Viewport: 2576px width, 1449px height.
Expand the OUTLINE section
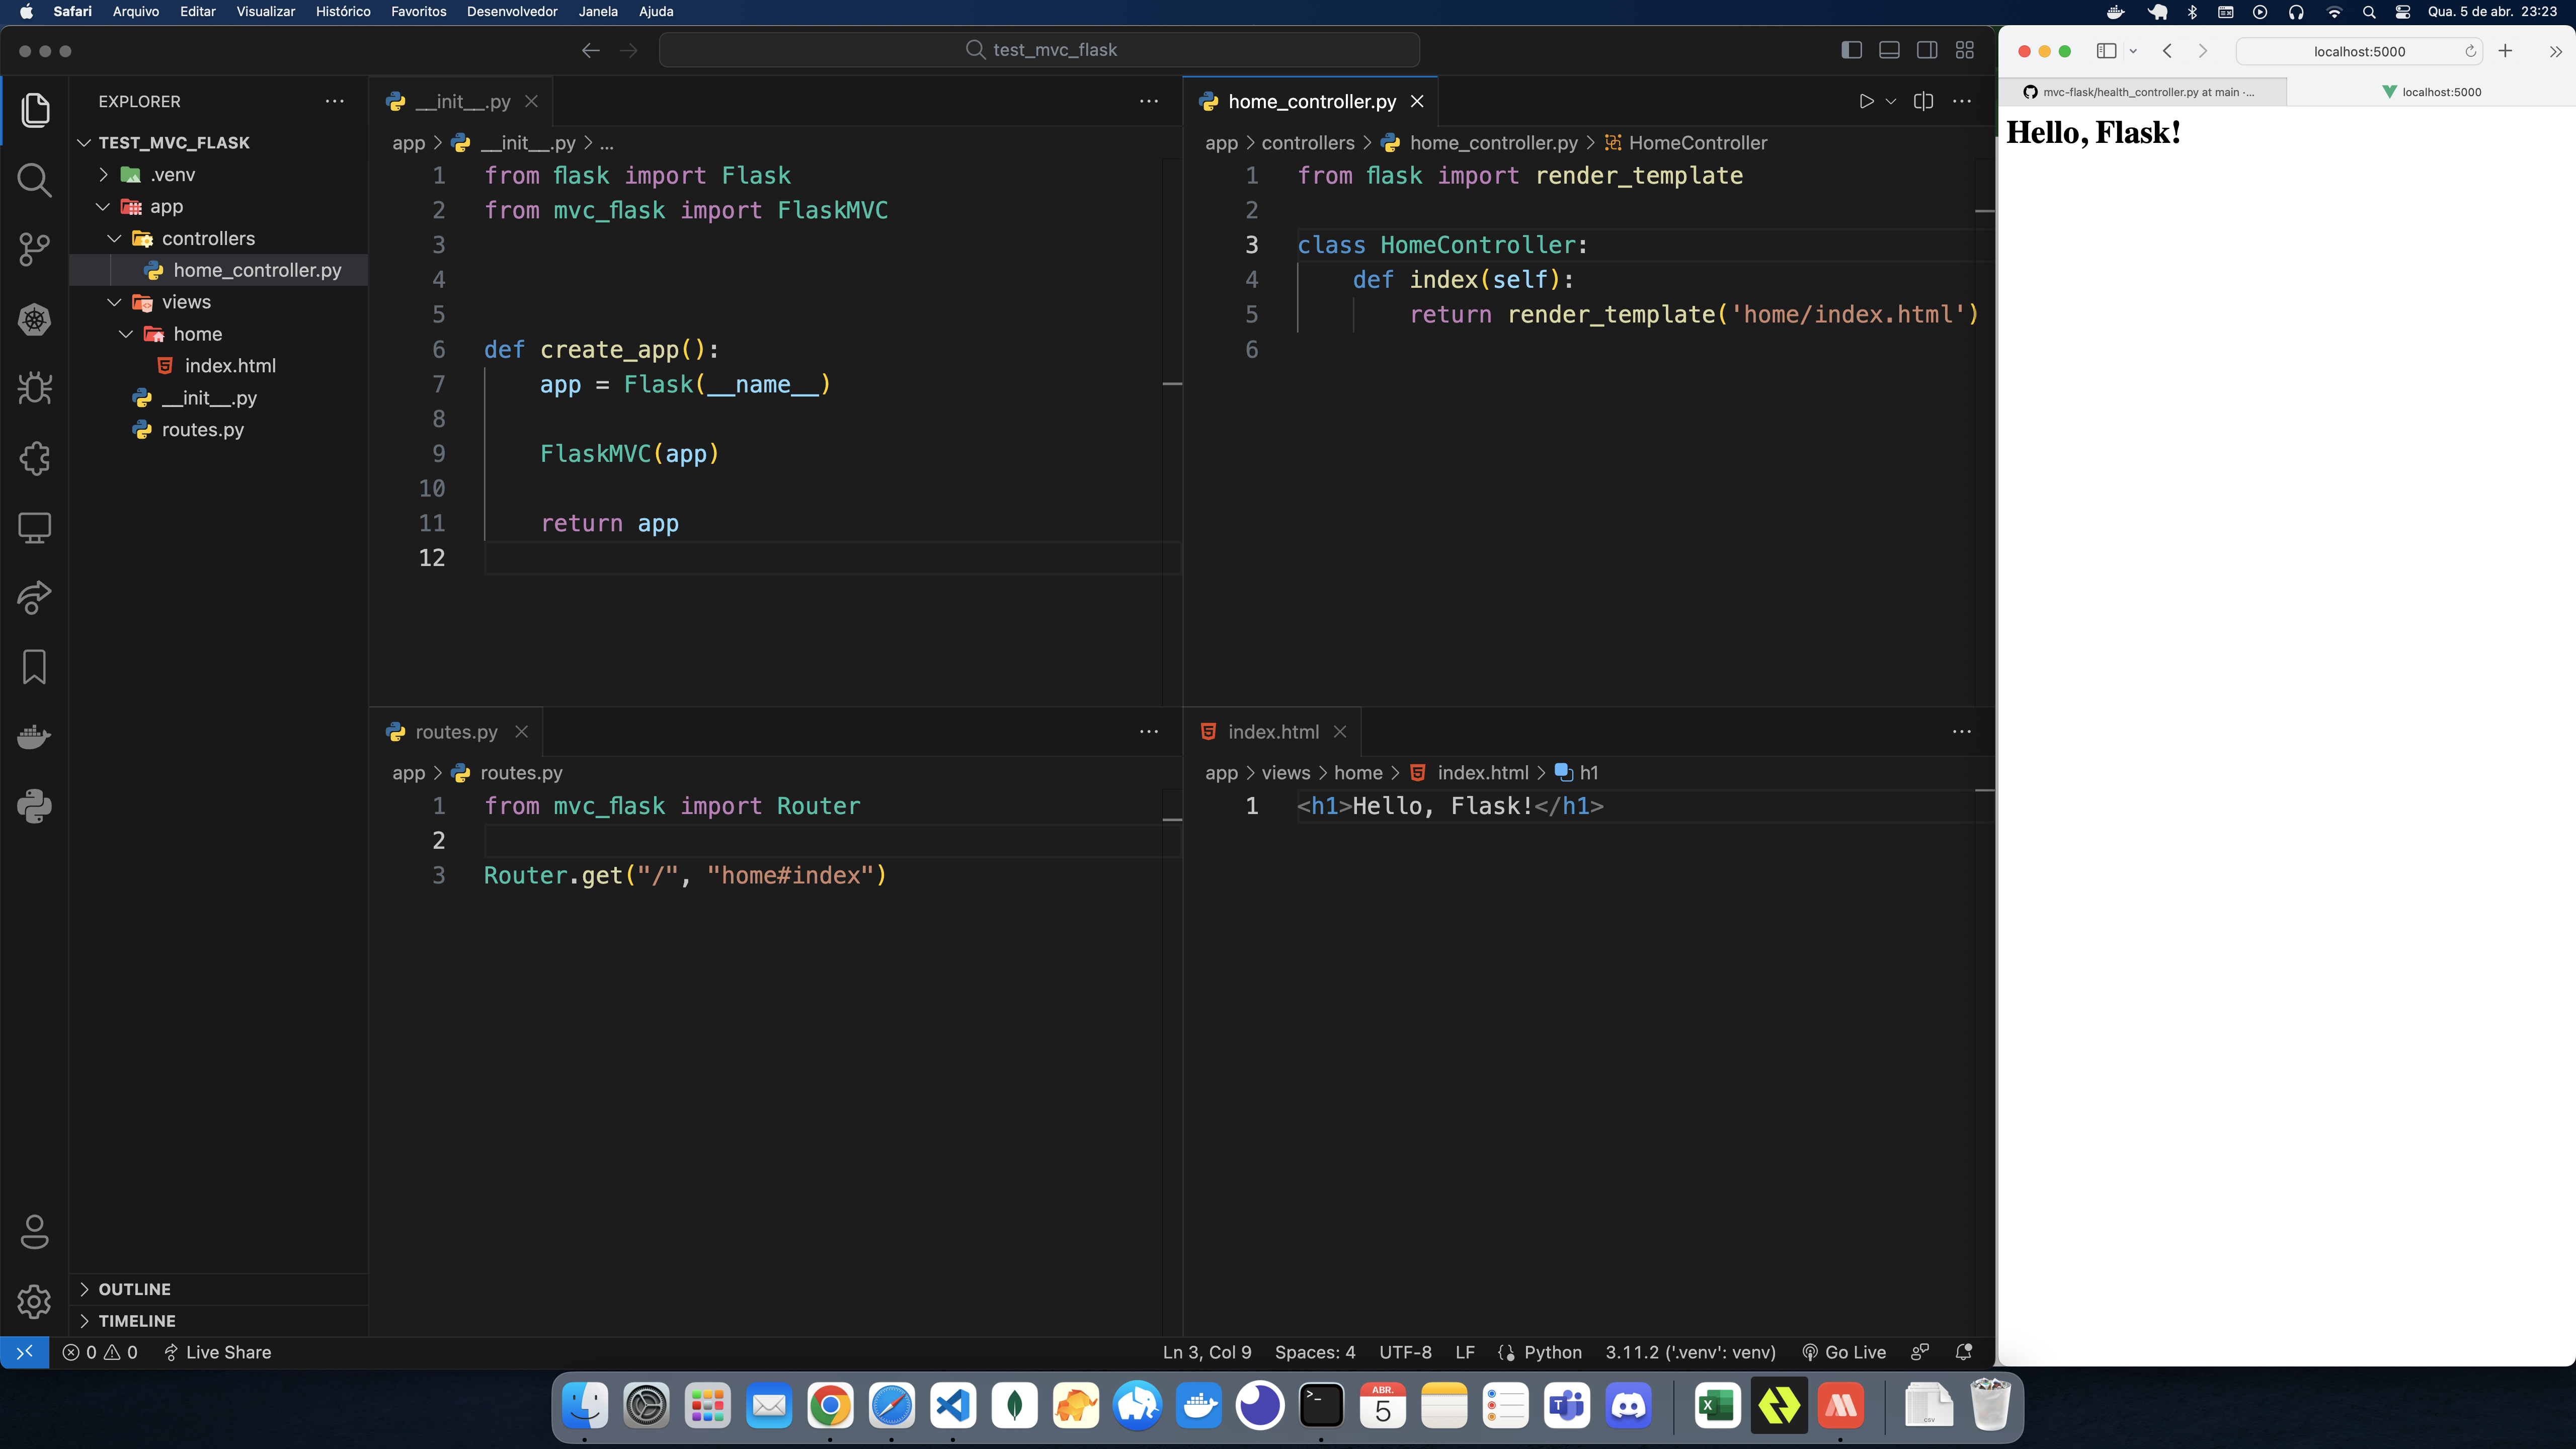coord(135,1290)
